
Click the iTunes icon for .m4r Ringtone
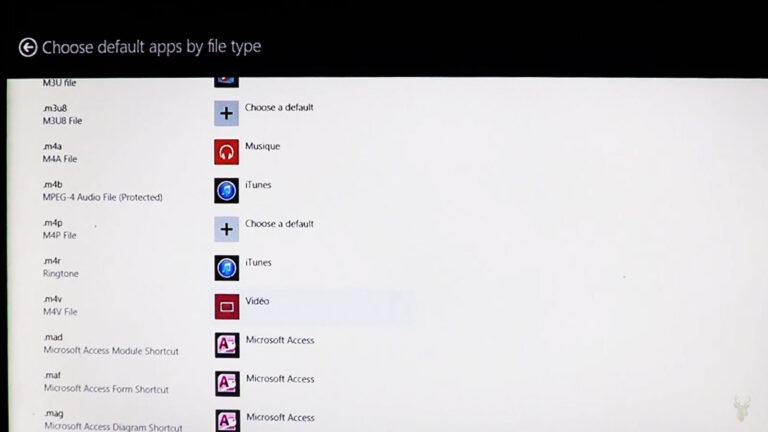pyautogui.click(x=227, y=268)
